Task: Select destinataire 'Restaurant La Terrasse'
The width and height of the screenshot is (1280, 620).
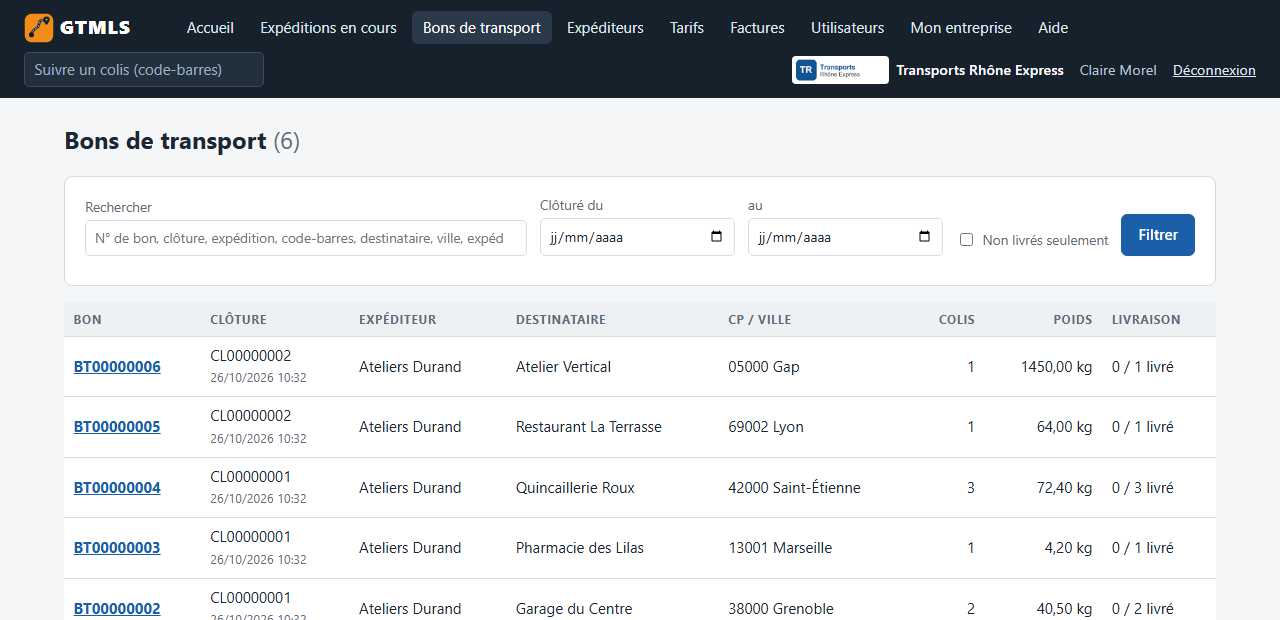Action: coord(589,427)
